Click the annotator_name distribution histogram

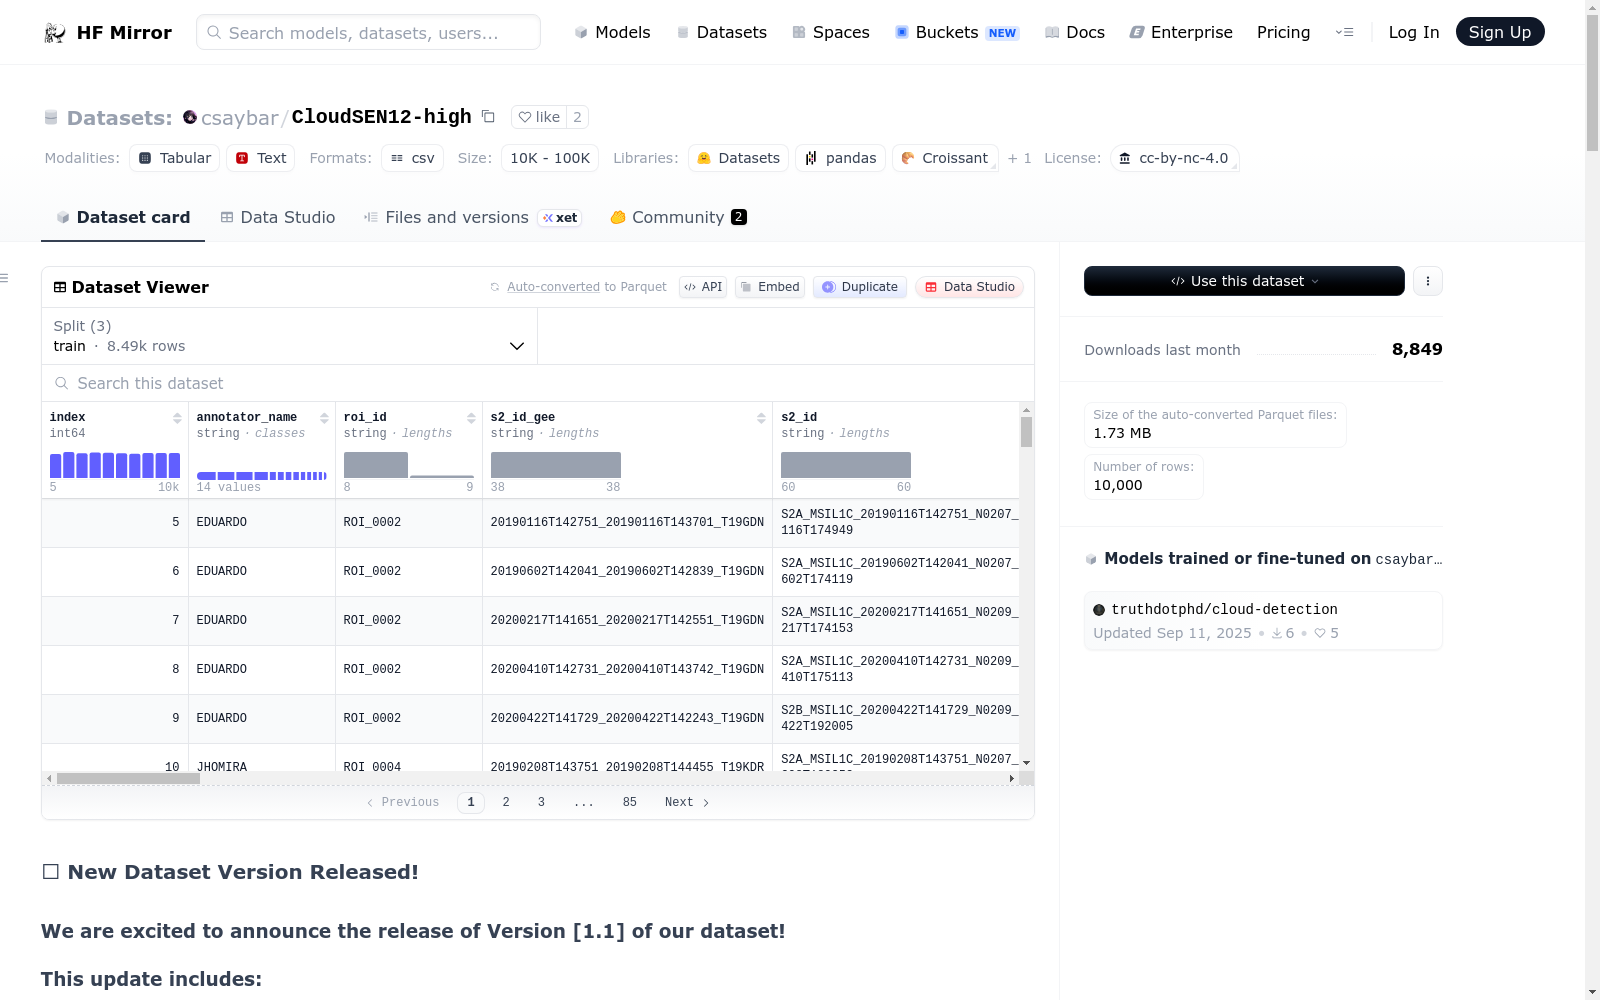262,475
